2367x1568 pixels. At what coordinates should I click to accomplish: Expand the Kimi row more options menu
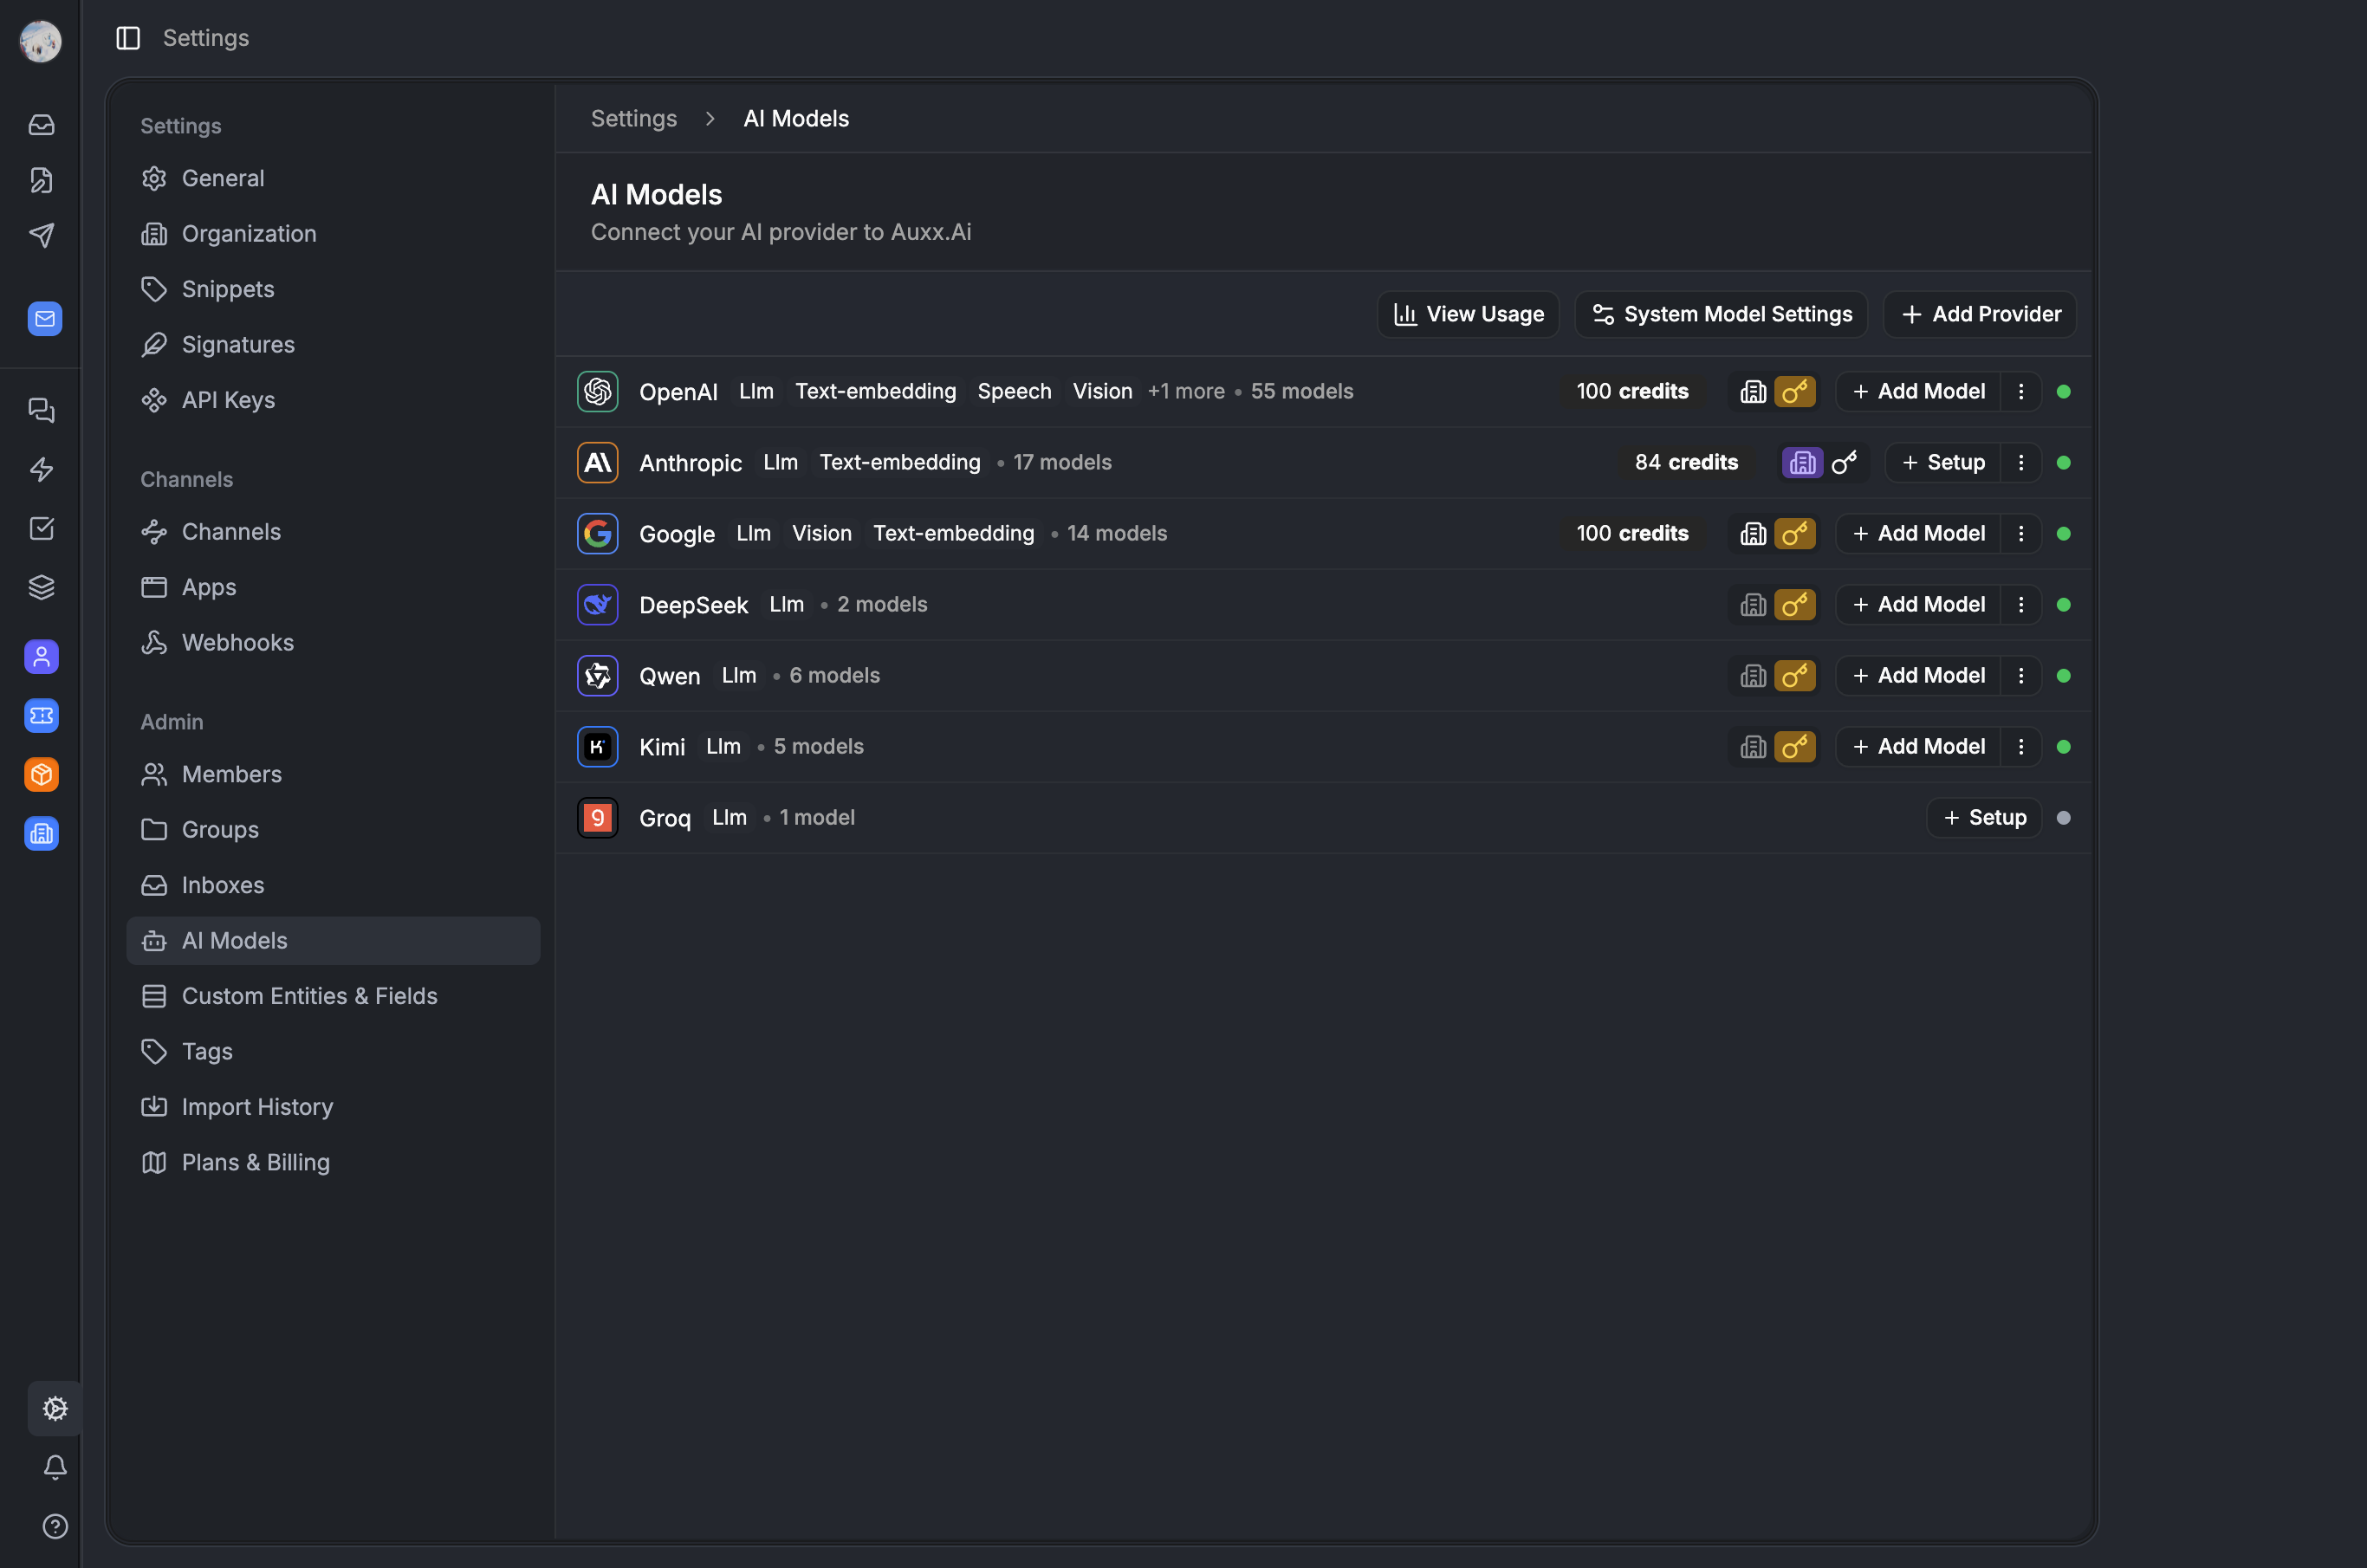point(2021,746)
